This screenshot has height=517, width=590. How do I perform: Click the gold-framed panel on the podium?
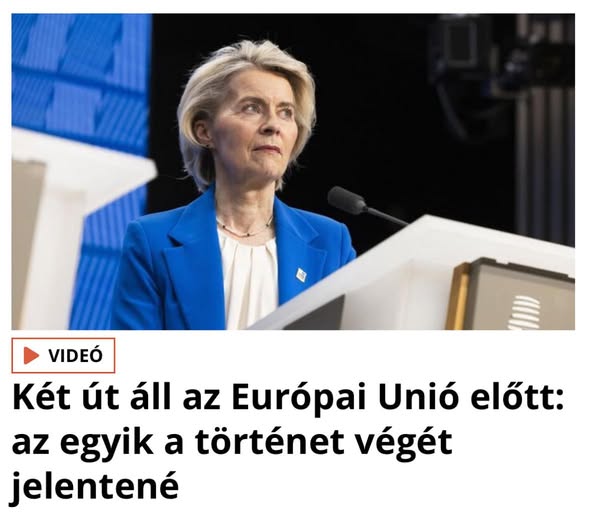click(x=510, y=295)
